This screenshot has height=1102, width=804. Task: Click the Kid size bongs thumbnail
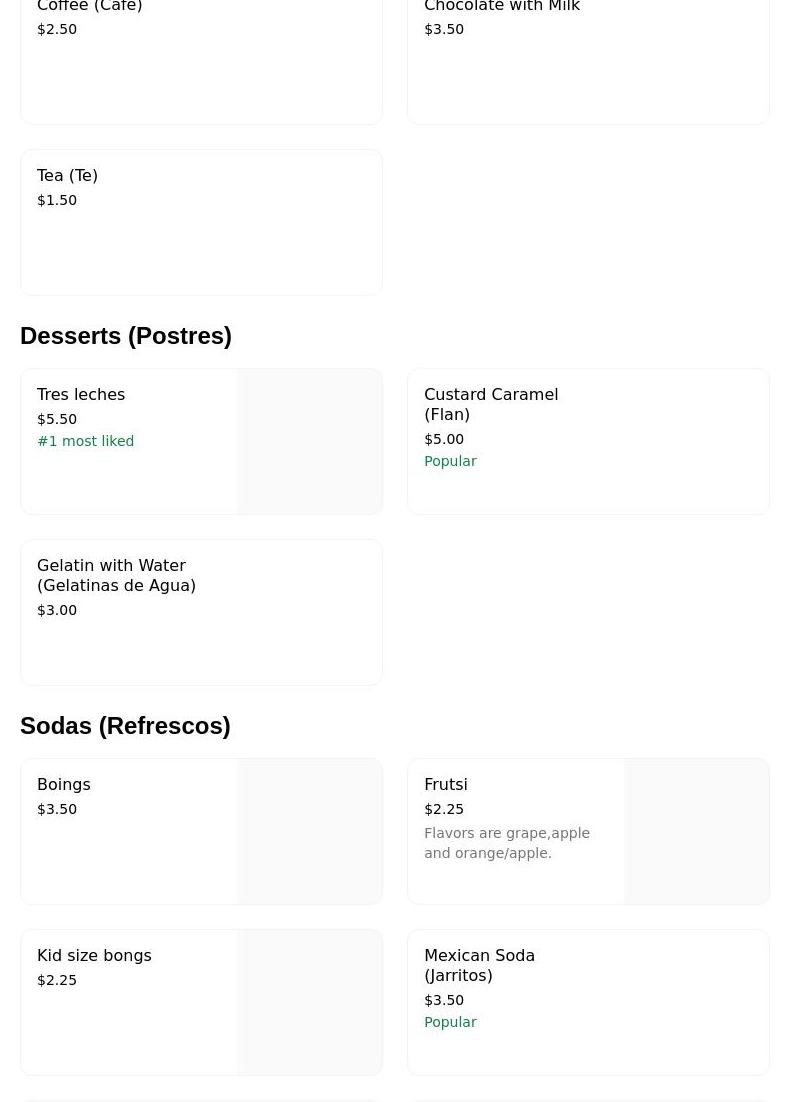[310, 1003]
